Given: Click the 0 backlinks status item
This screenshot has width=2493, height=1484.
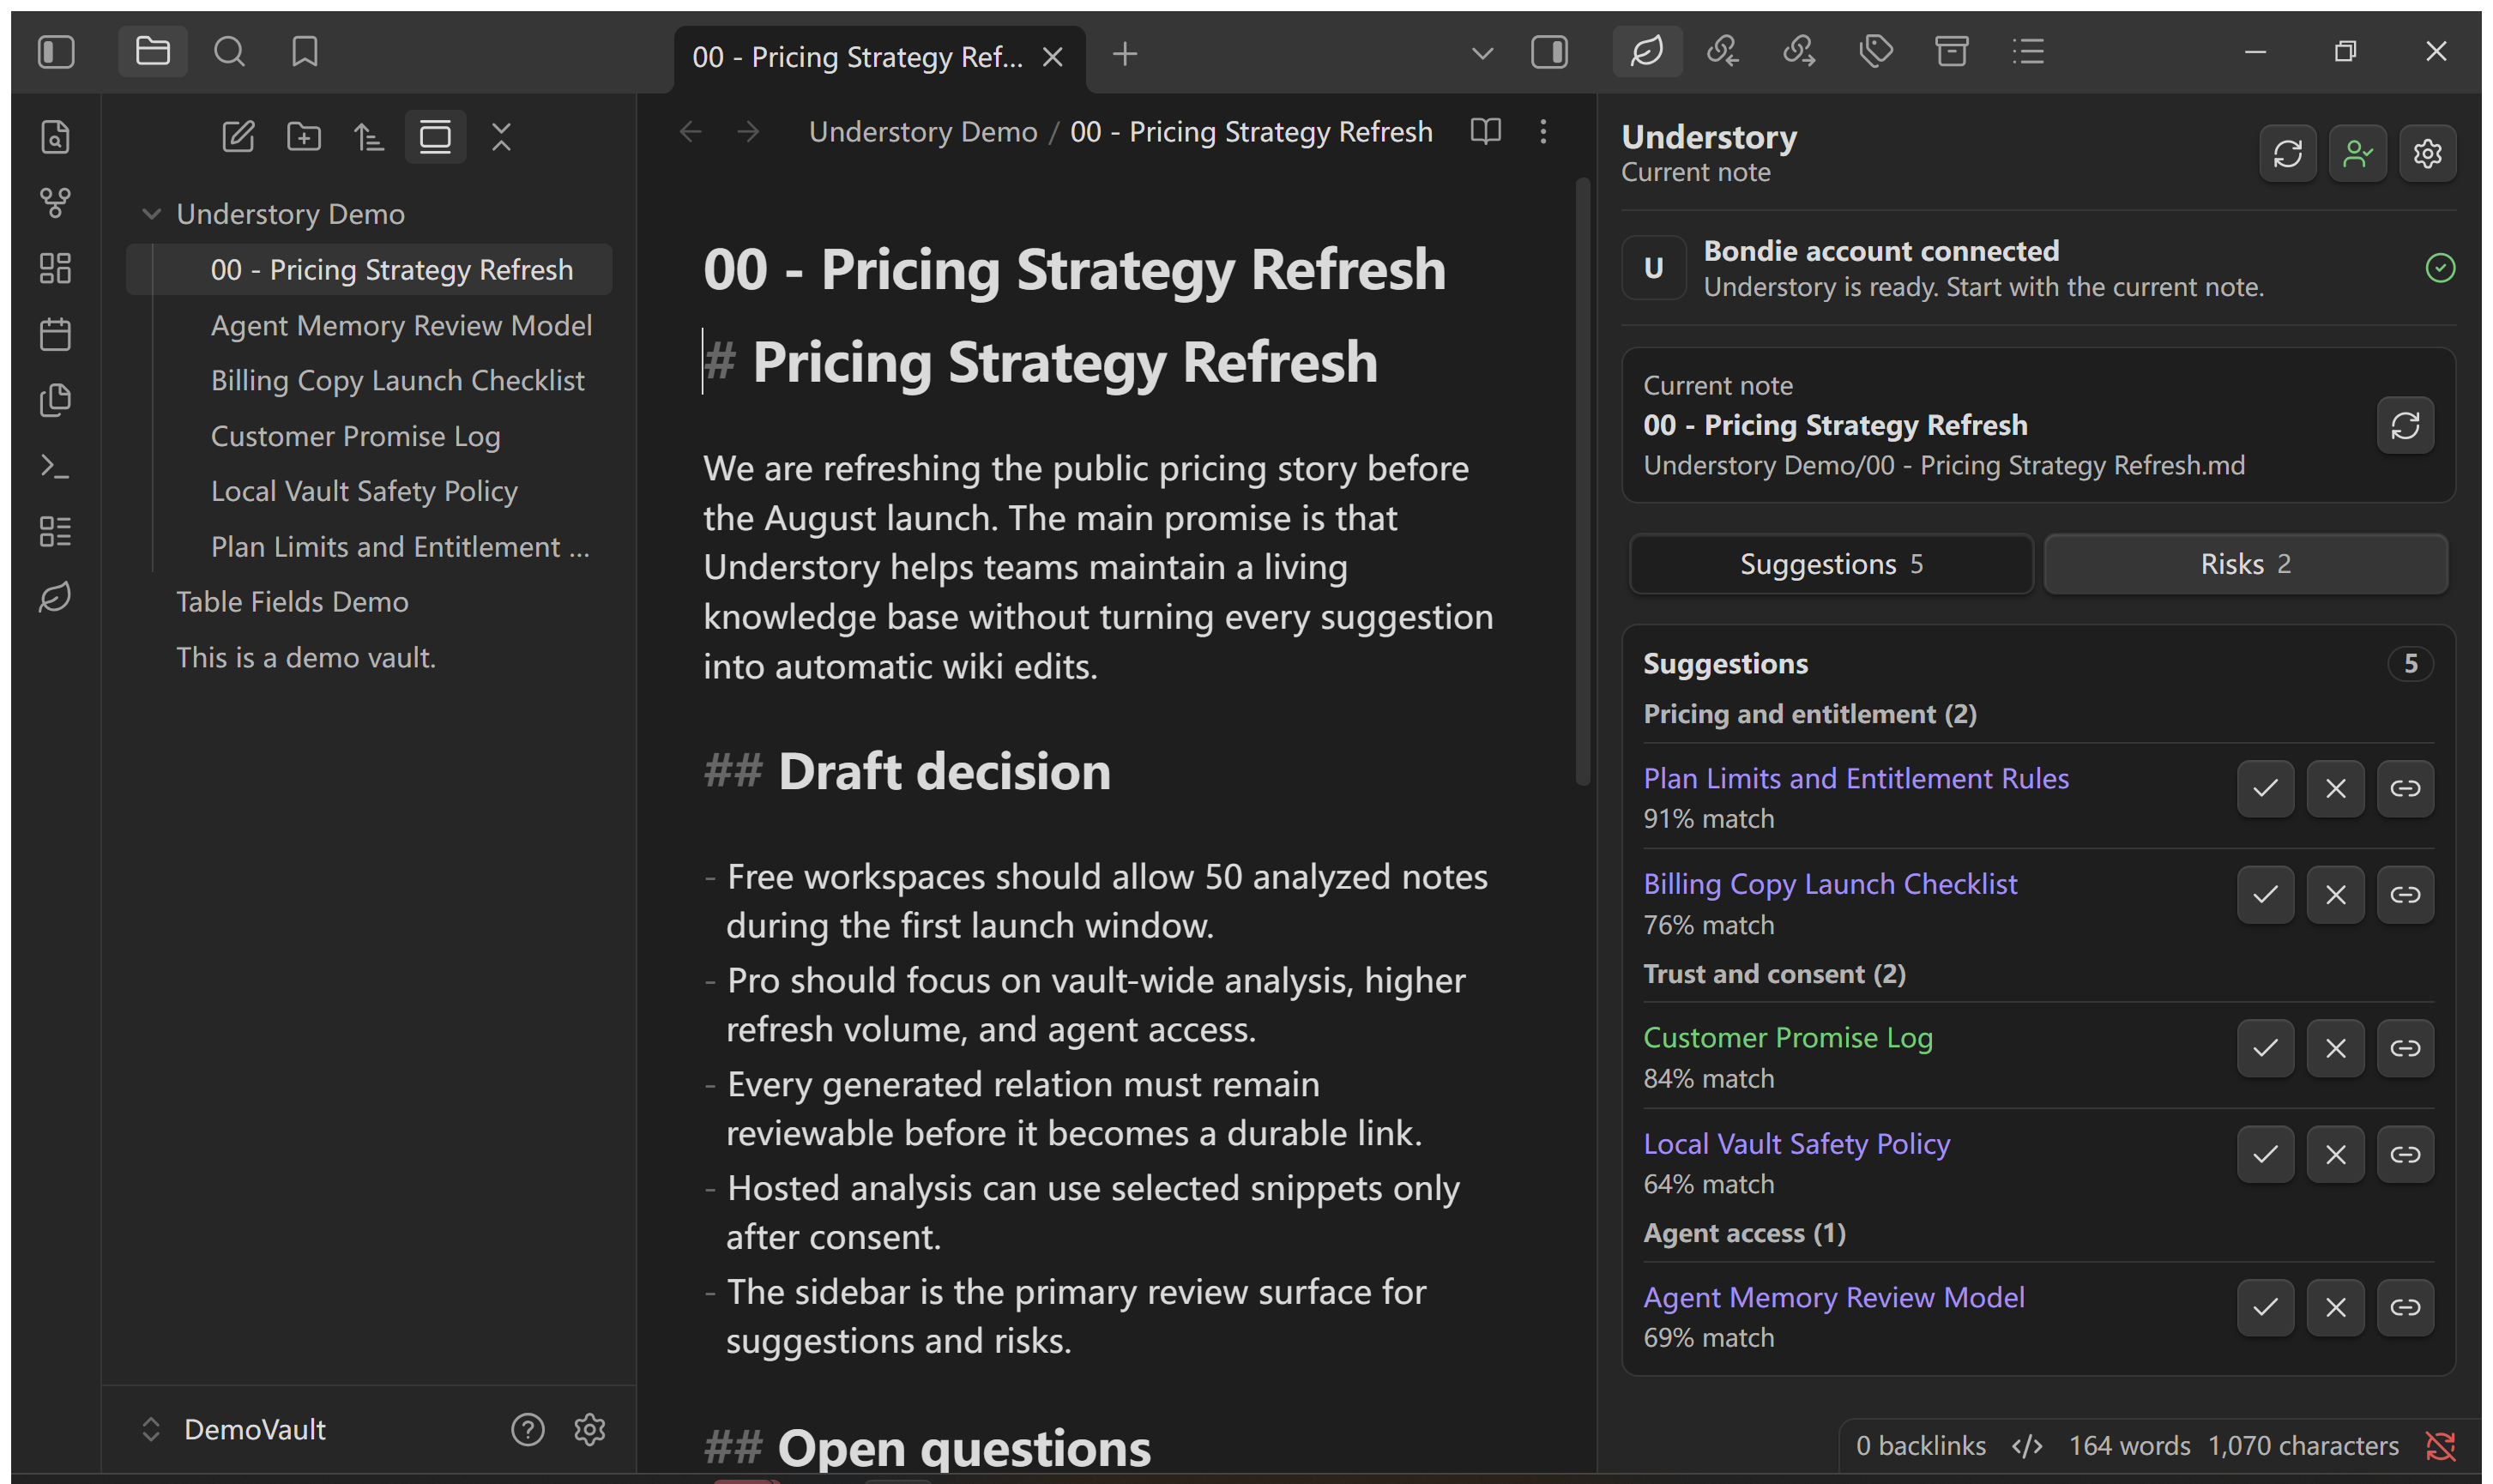Looking at the screenshot, I should pyautogui.click(x=1921, y=1446).
